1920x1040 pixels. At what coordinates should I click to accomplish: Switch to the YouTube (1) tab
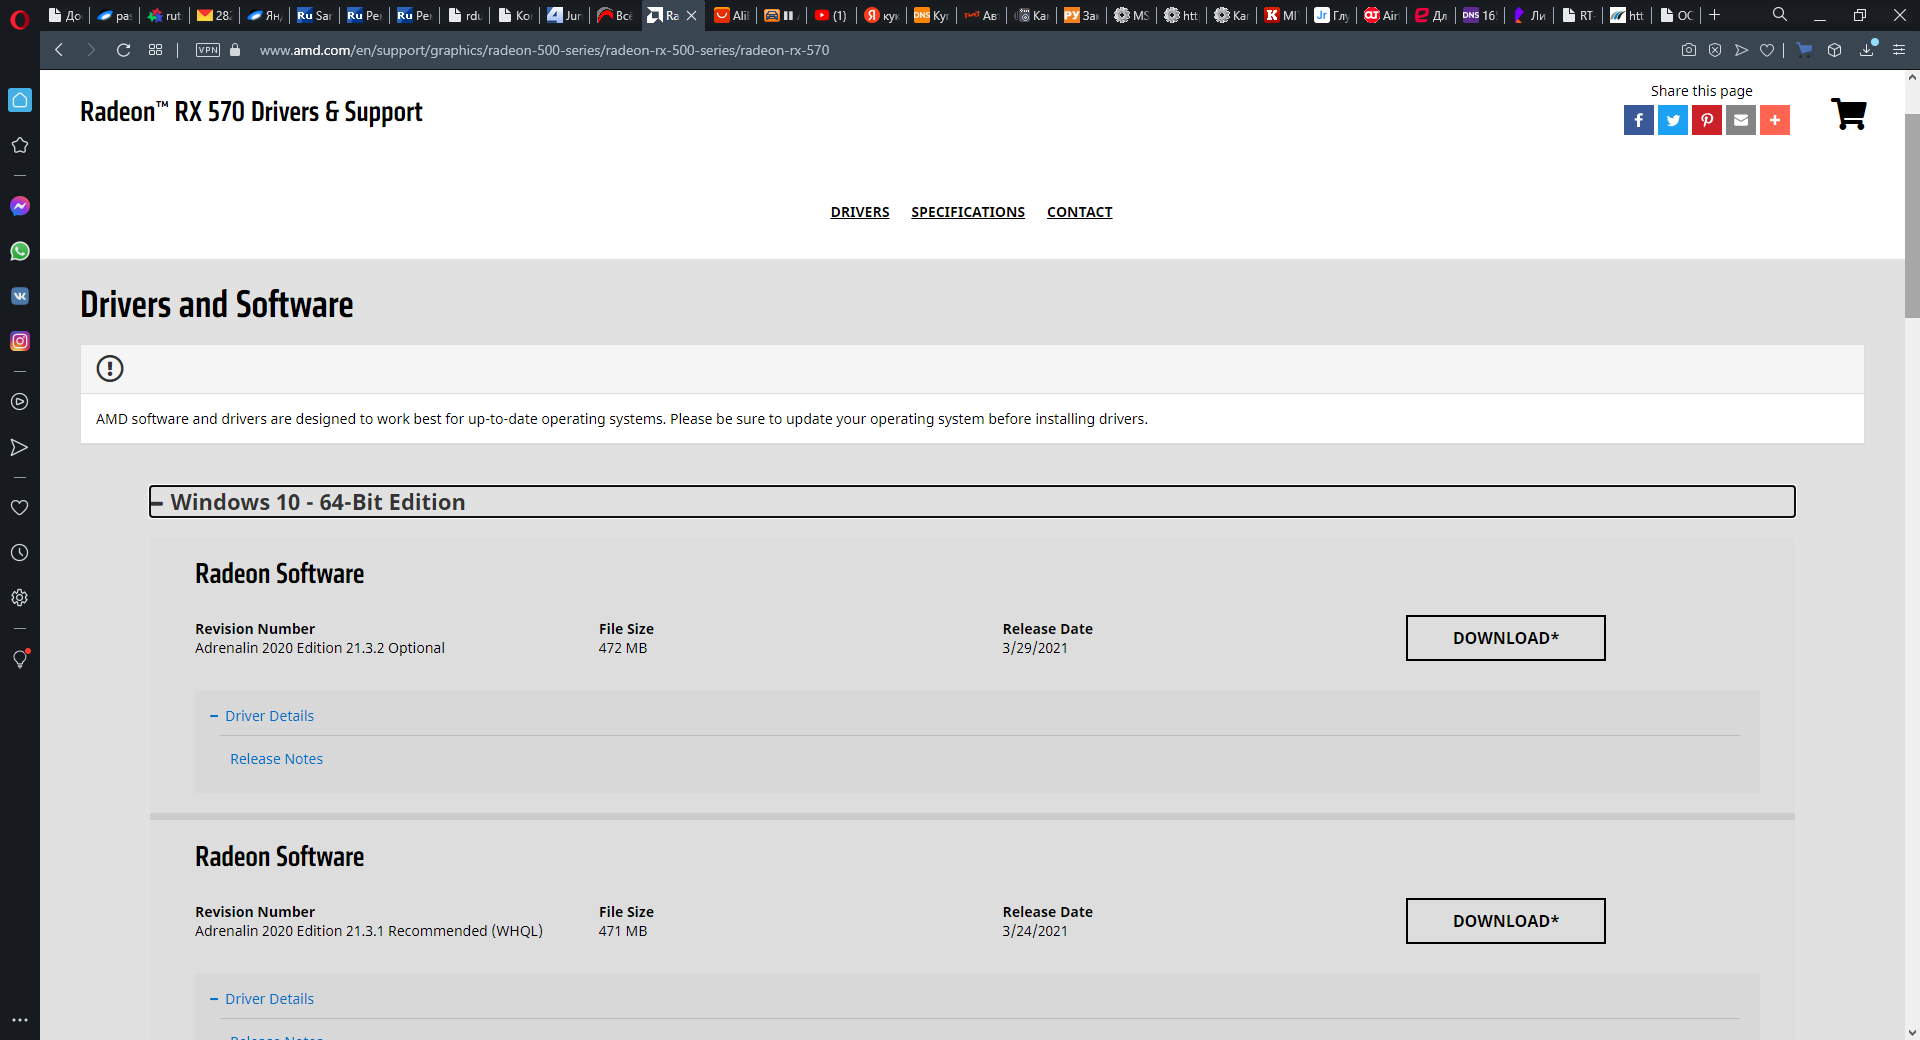tap(831, 15)
